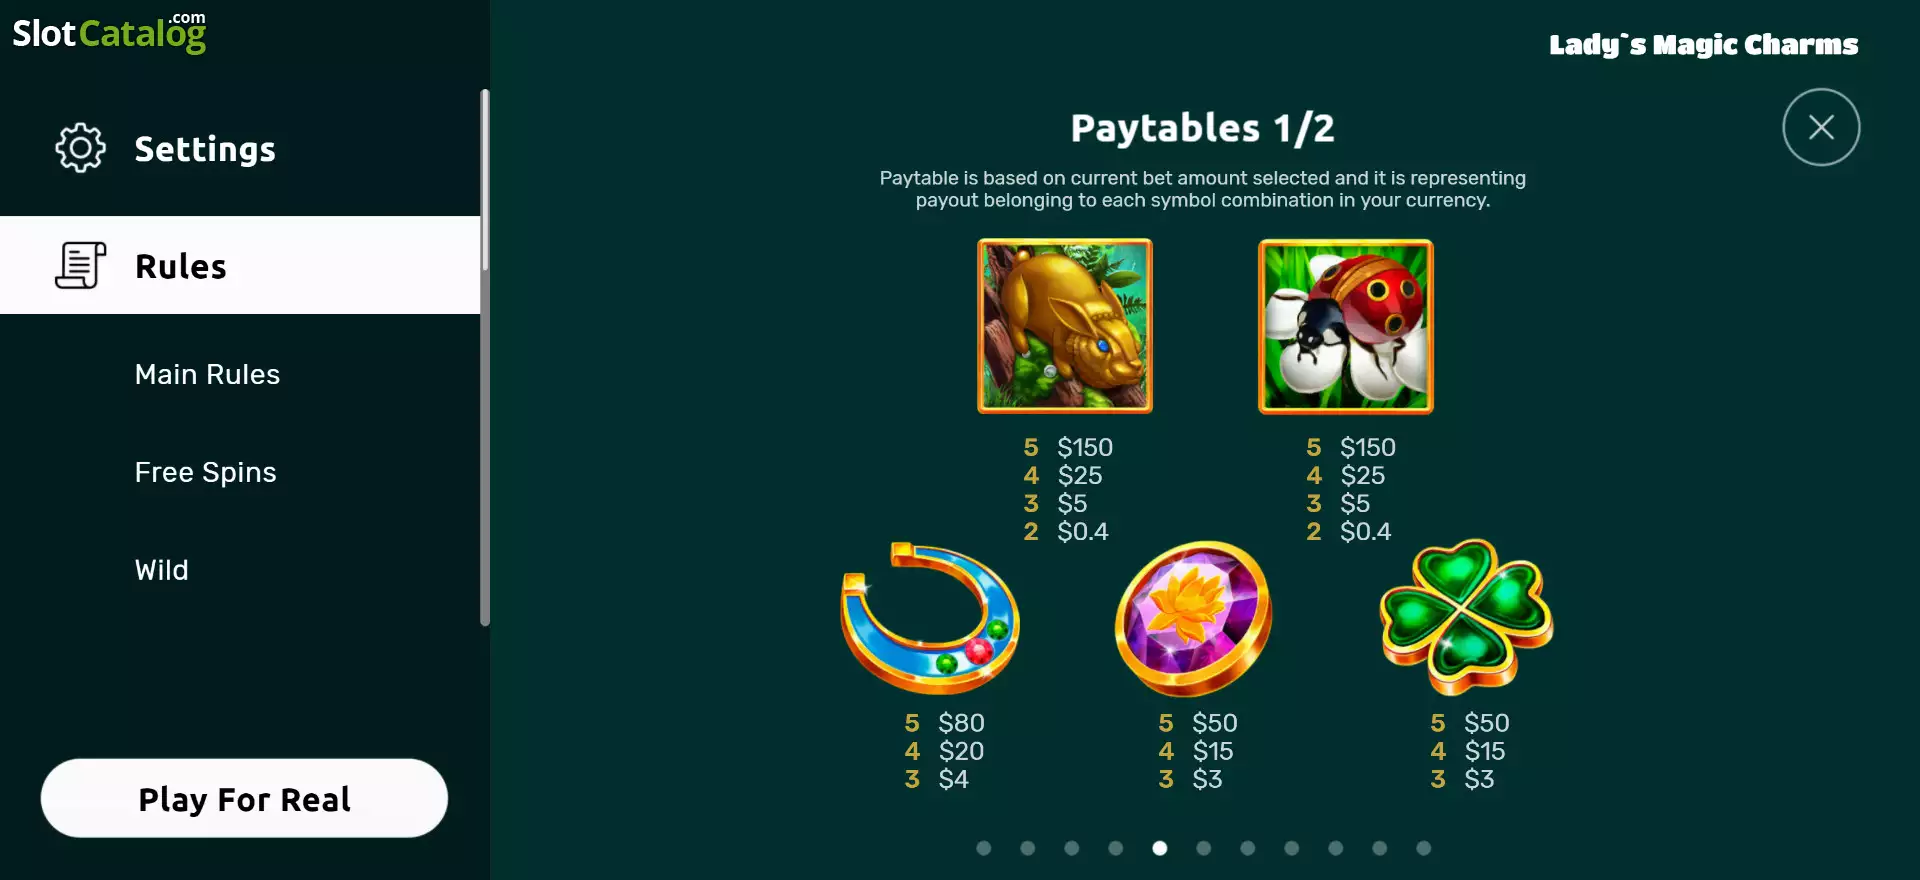The image size is (1920, 880).
Task: Click the blue horseshoe symbol
Action: coord(930,618)
